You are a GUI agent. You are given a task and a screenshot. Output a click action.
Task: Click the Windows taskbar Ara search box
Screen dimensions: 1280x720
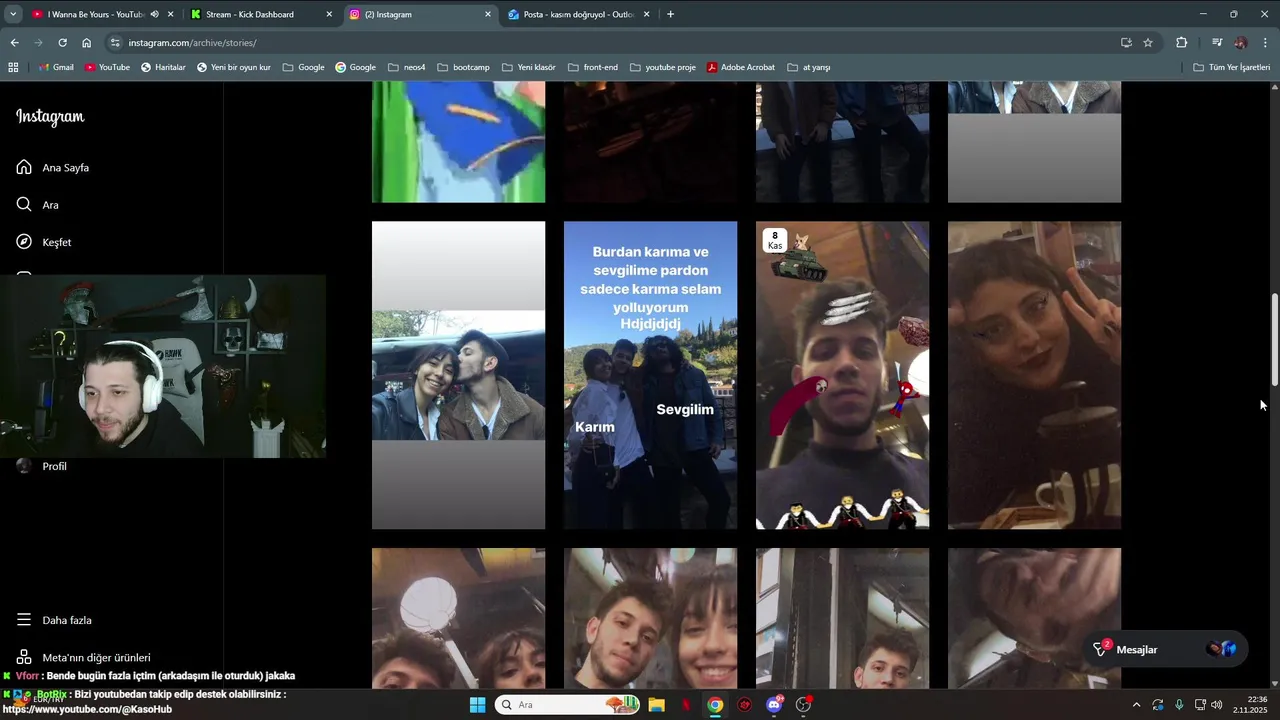click(567, 705)
